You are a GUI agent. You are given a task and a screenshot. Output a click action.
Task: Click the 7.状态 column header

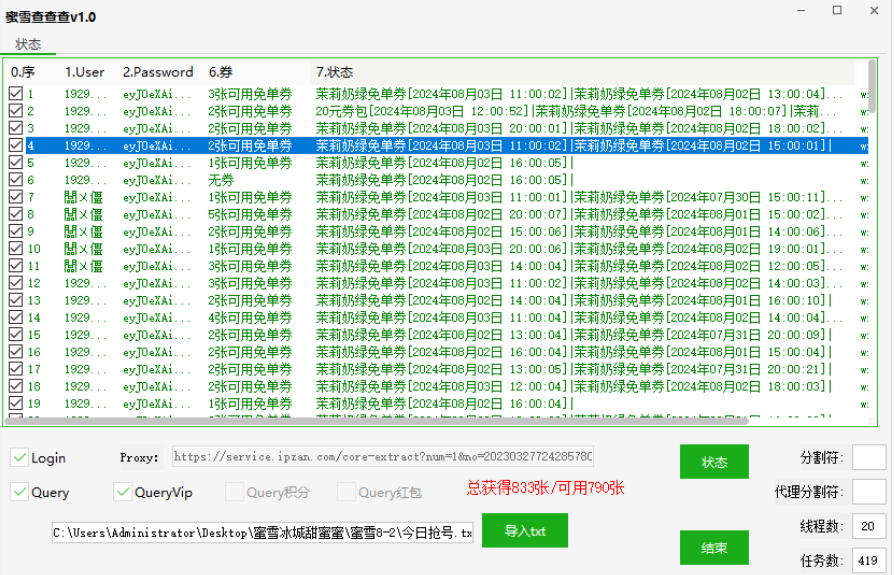[334, 72]
